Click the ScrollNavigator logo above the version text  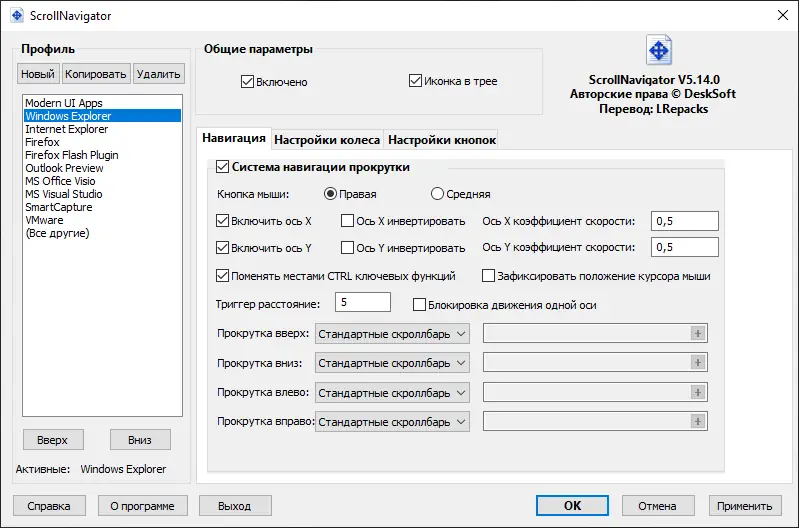659,50
